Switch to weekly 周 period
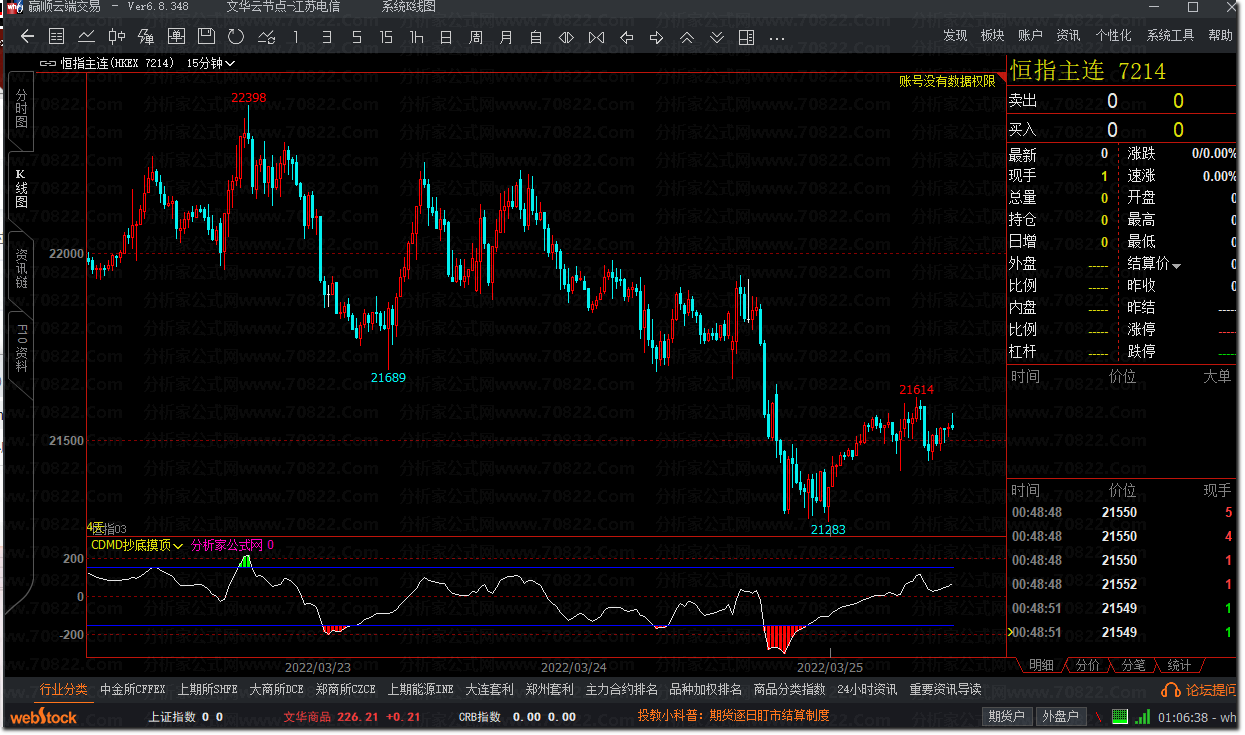The height and width of the screenshot is (735, 1245). click(476, 37)
